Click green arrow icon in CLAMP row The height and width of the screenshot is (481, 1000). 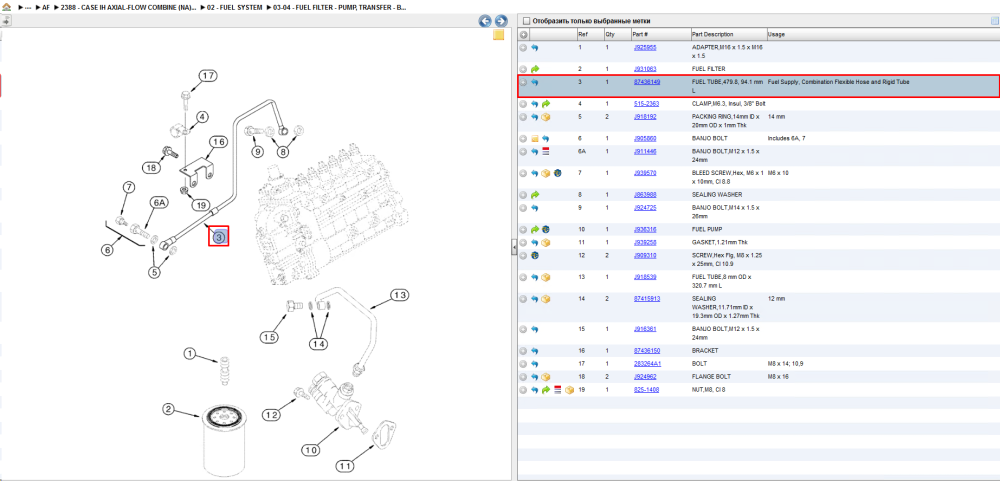(546, 103)
